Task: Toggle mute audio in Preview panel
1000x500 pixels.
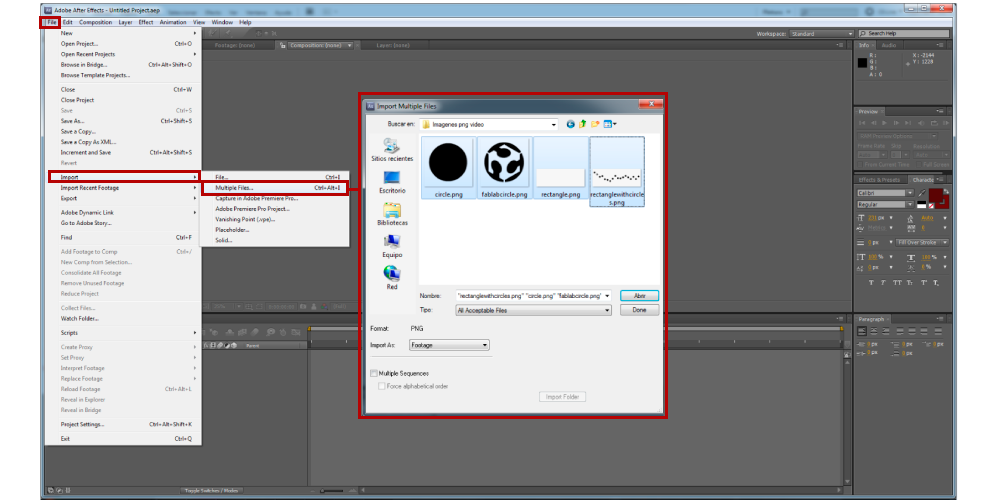Action: pos(921,123)
